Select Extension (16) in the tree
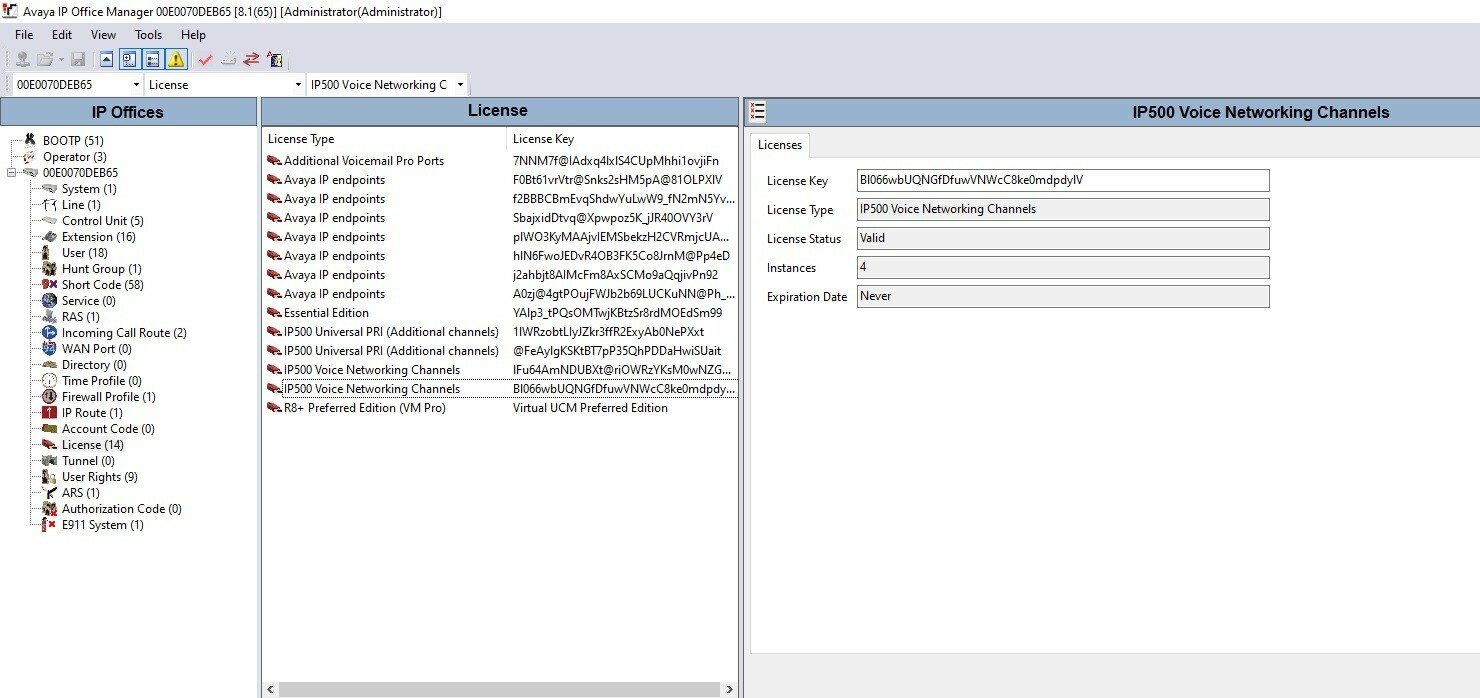Screen dimensions: 1480x698 pyautogui.click(x=99, y=237)
